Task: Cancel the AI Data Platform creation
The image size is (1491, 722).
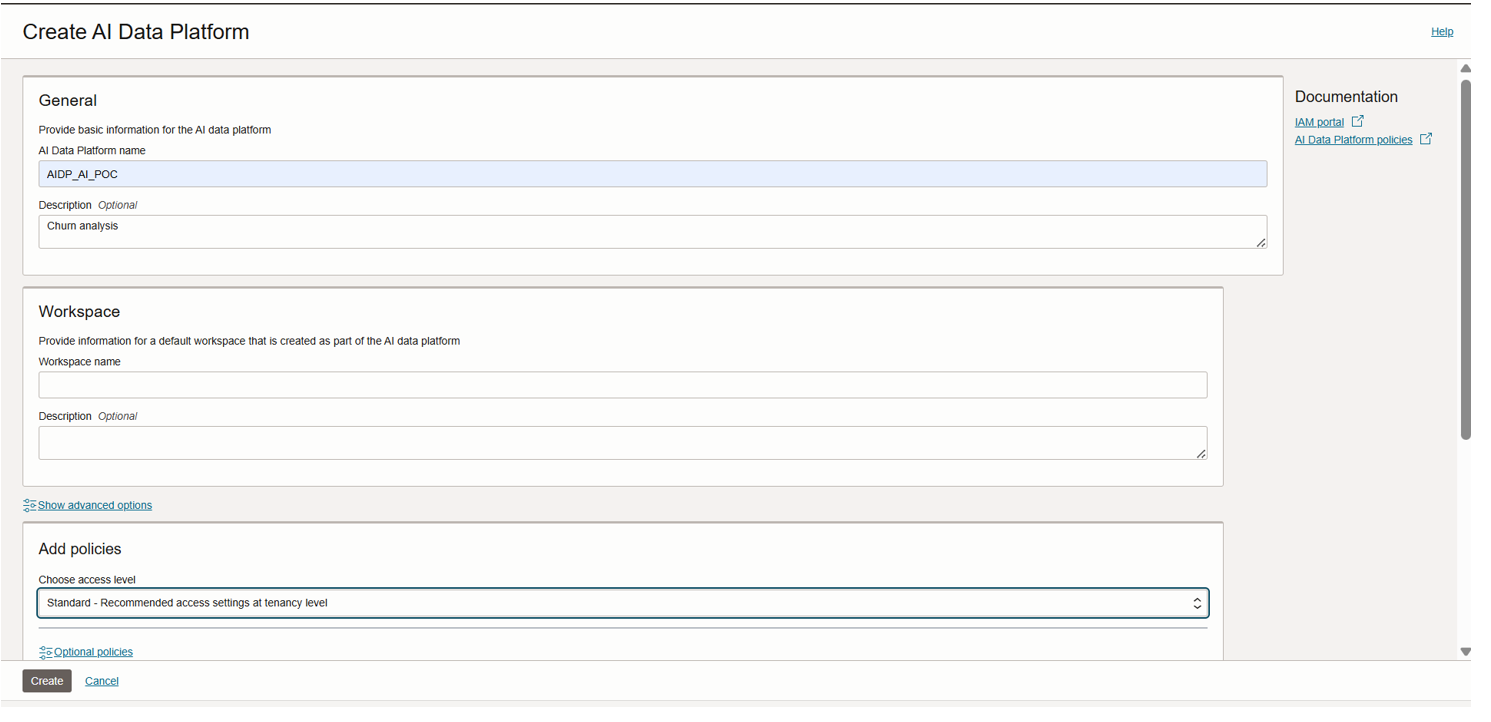Action: coord(102,681)
